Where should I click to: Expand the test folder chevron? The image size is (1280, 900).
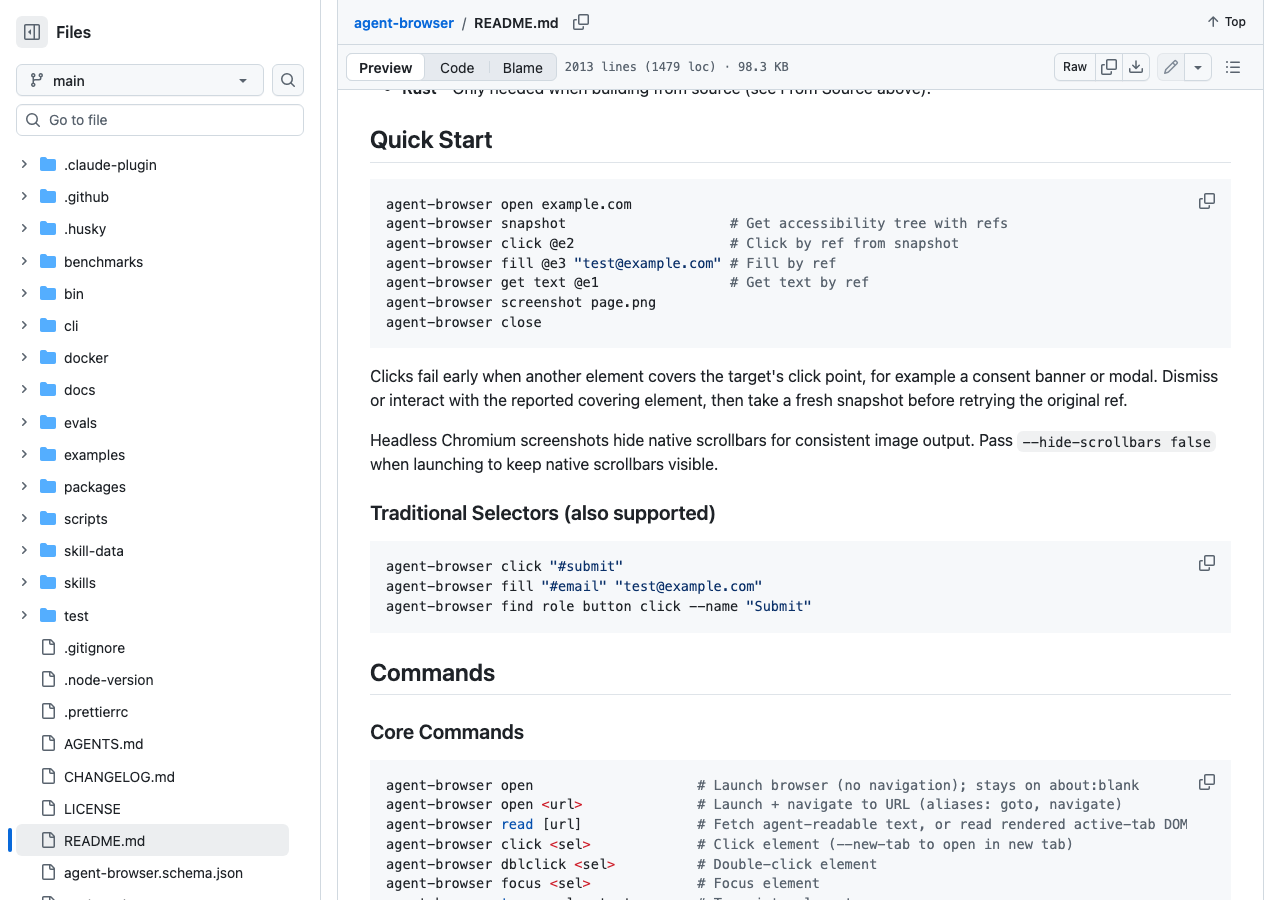tap(24, 615)
